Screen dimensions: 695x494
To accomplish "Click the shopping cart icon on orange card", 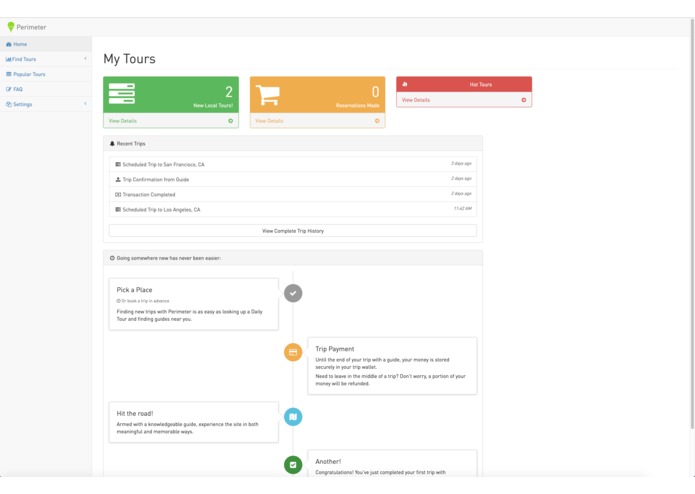I will (x=268, y=95).
